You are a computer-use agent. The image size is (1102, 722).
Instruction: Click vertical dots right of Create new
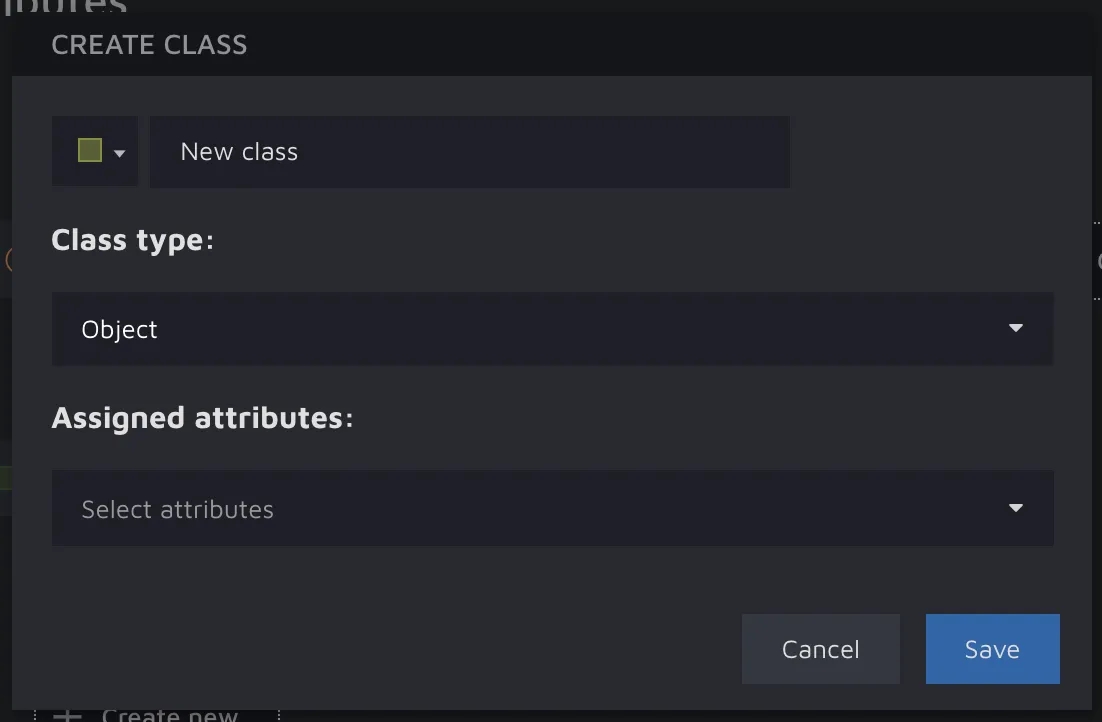point(279,716)
